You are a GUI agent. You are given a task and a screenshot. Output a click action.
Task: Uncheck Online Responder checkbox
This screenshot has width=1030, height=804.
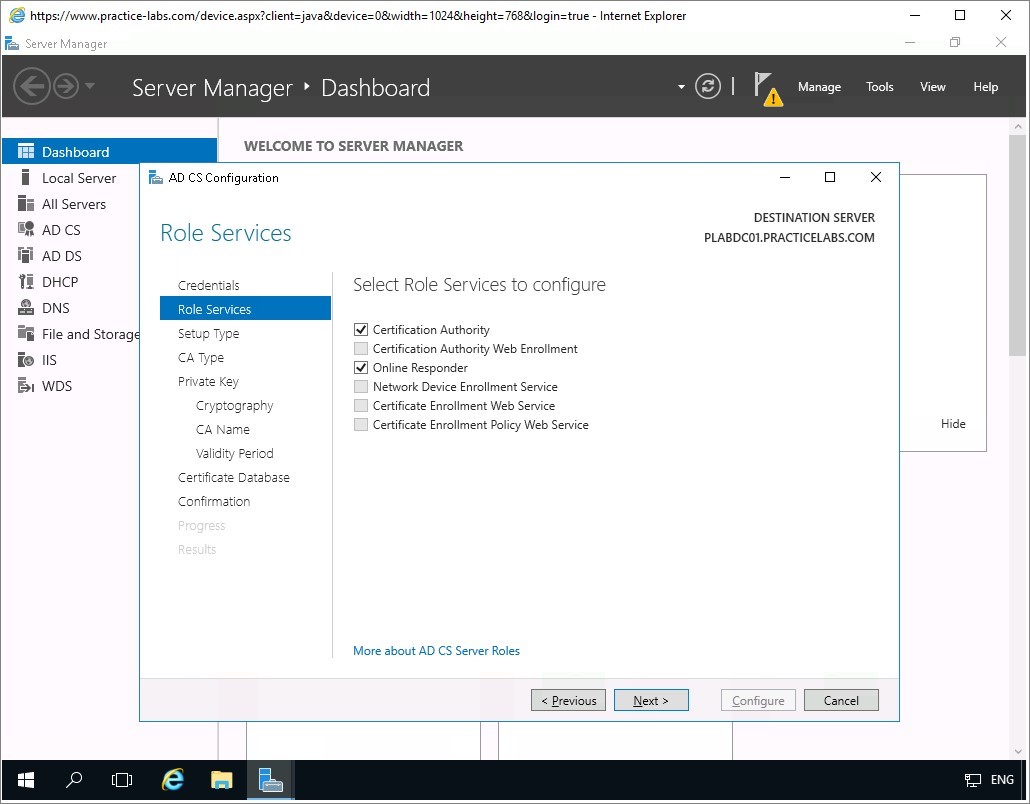tap(361, 368)
